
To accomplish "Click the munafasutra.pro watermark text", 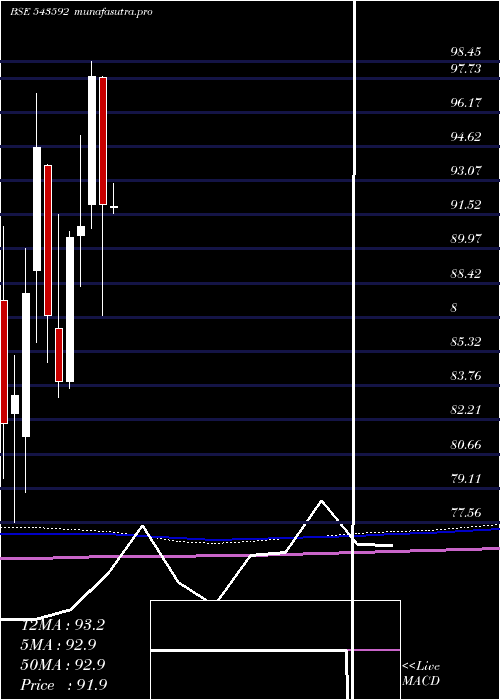I will pyautogui.click(x=113, y=12).
